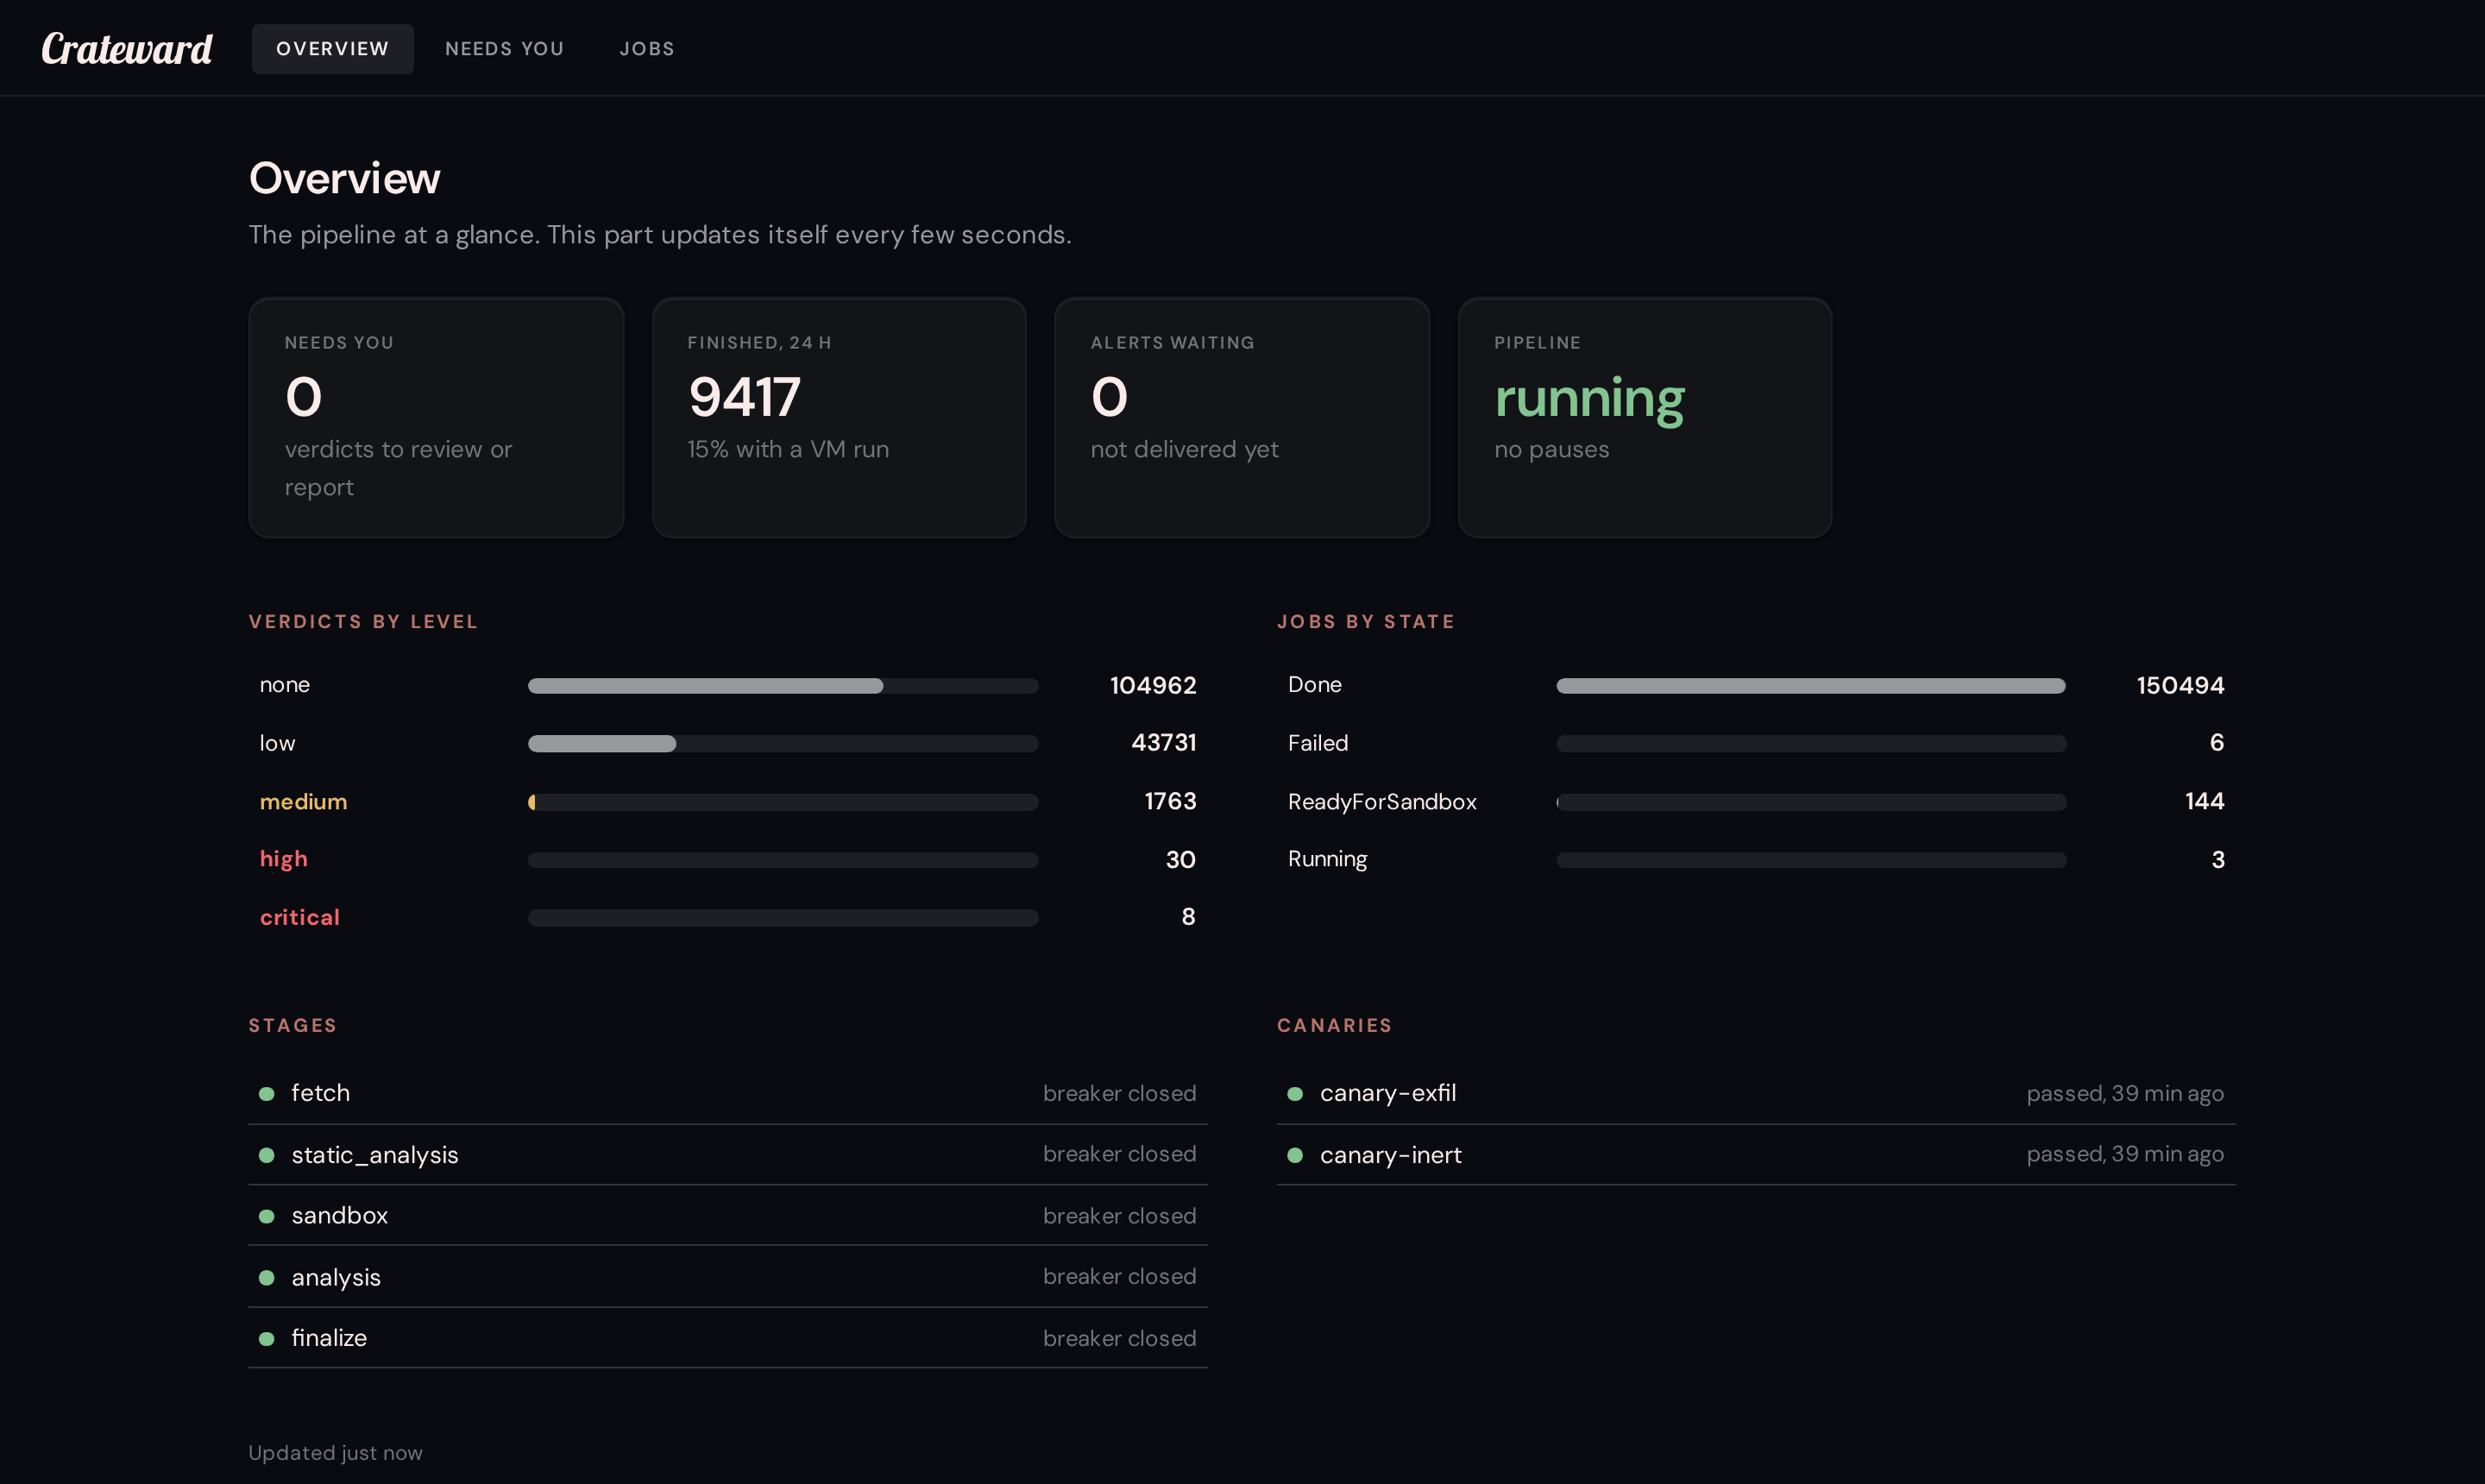Click the Pipeline running status card
This screenshot has width=2485, height=1484.
coord(1645,417)
